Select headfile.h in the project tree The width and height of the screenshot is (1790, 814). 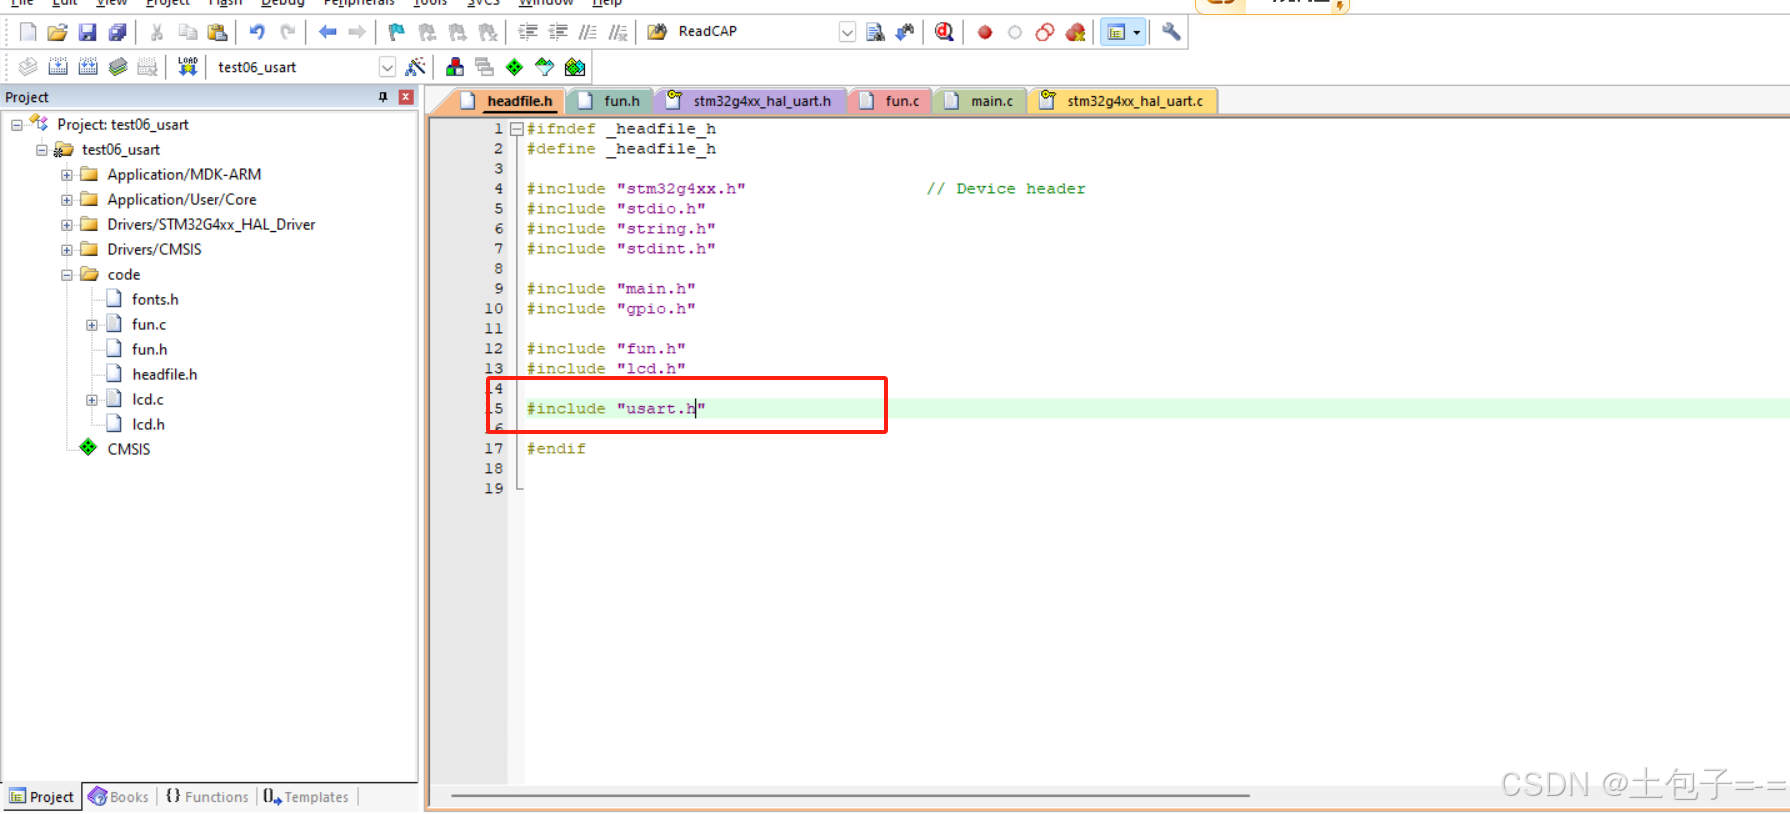point(164,374)
